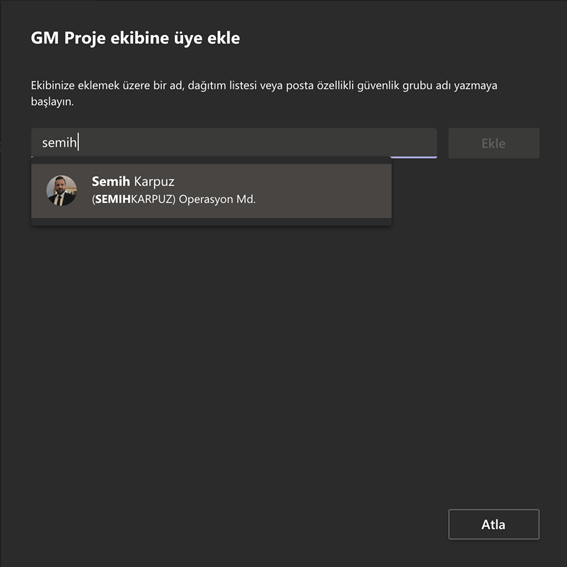
Task: Select the Semih Karpuz suggestion row
Action: pos(211,191)
